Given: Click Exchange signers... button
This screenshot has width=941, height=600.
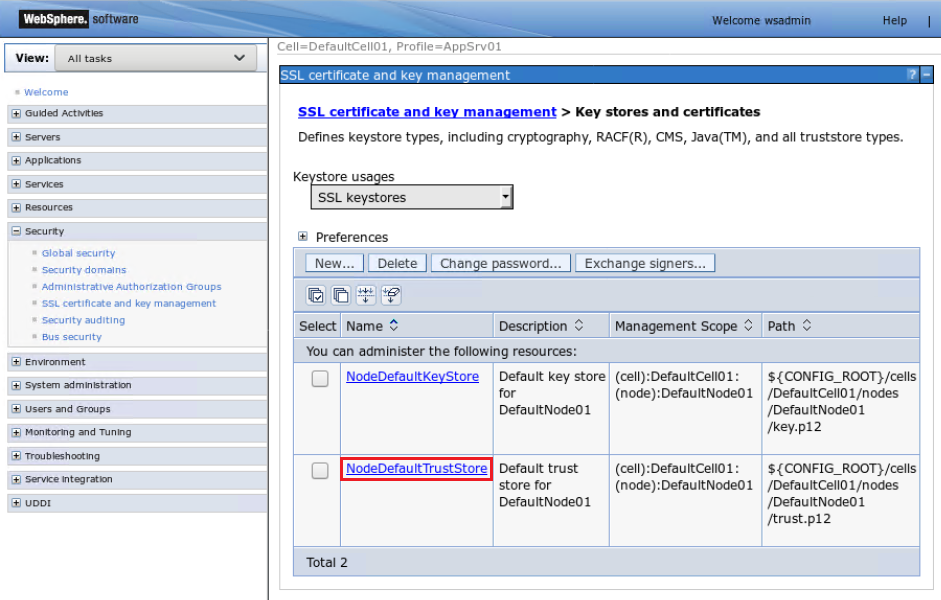Looking at the screenshot, I should pyautogui.click(x=645, y=263).
